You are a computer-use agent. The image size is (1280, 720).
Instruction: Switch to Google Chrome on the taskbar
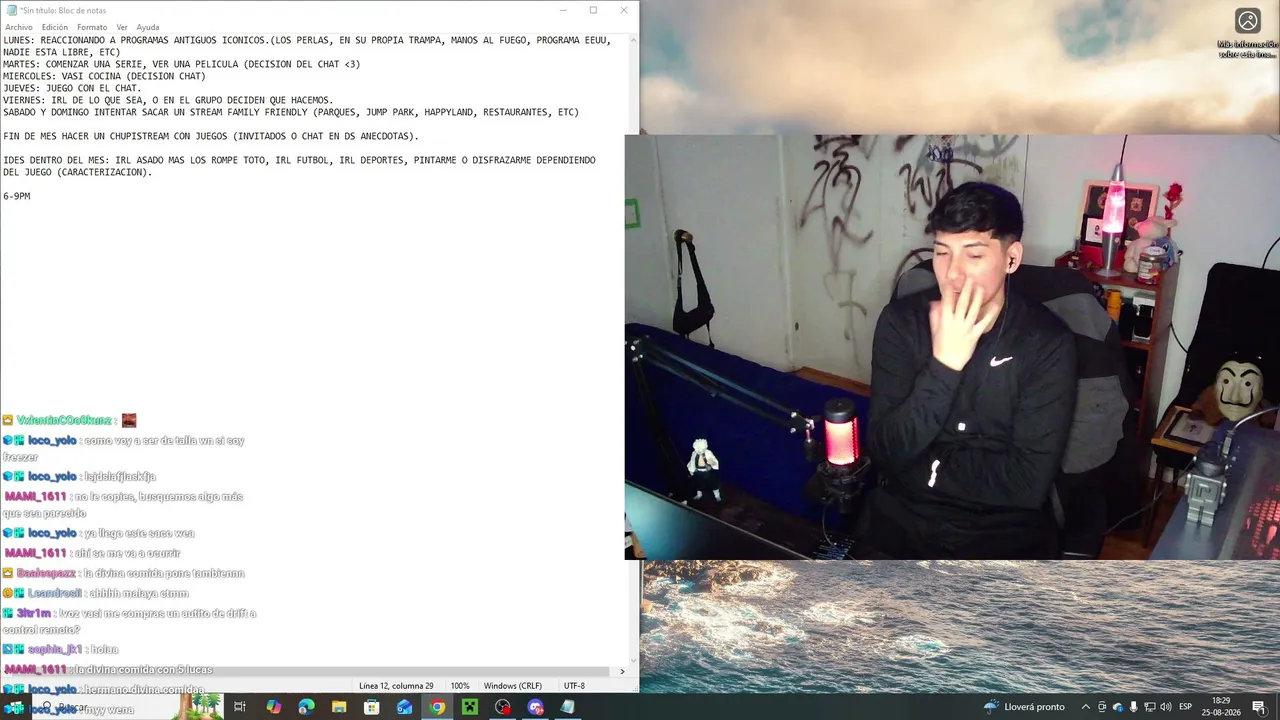tap(437, 707)
